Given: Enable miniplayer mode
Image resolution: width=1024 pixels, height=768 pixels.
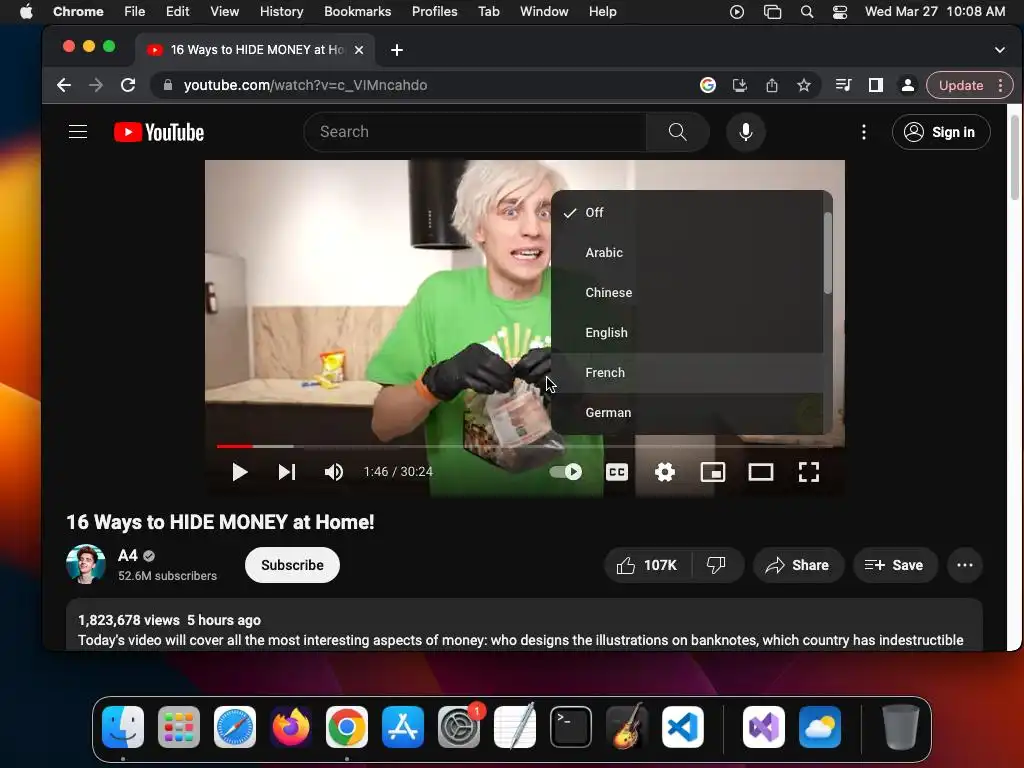Looking at the screenshot, I should (712, 472).
